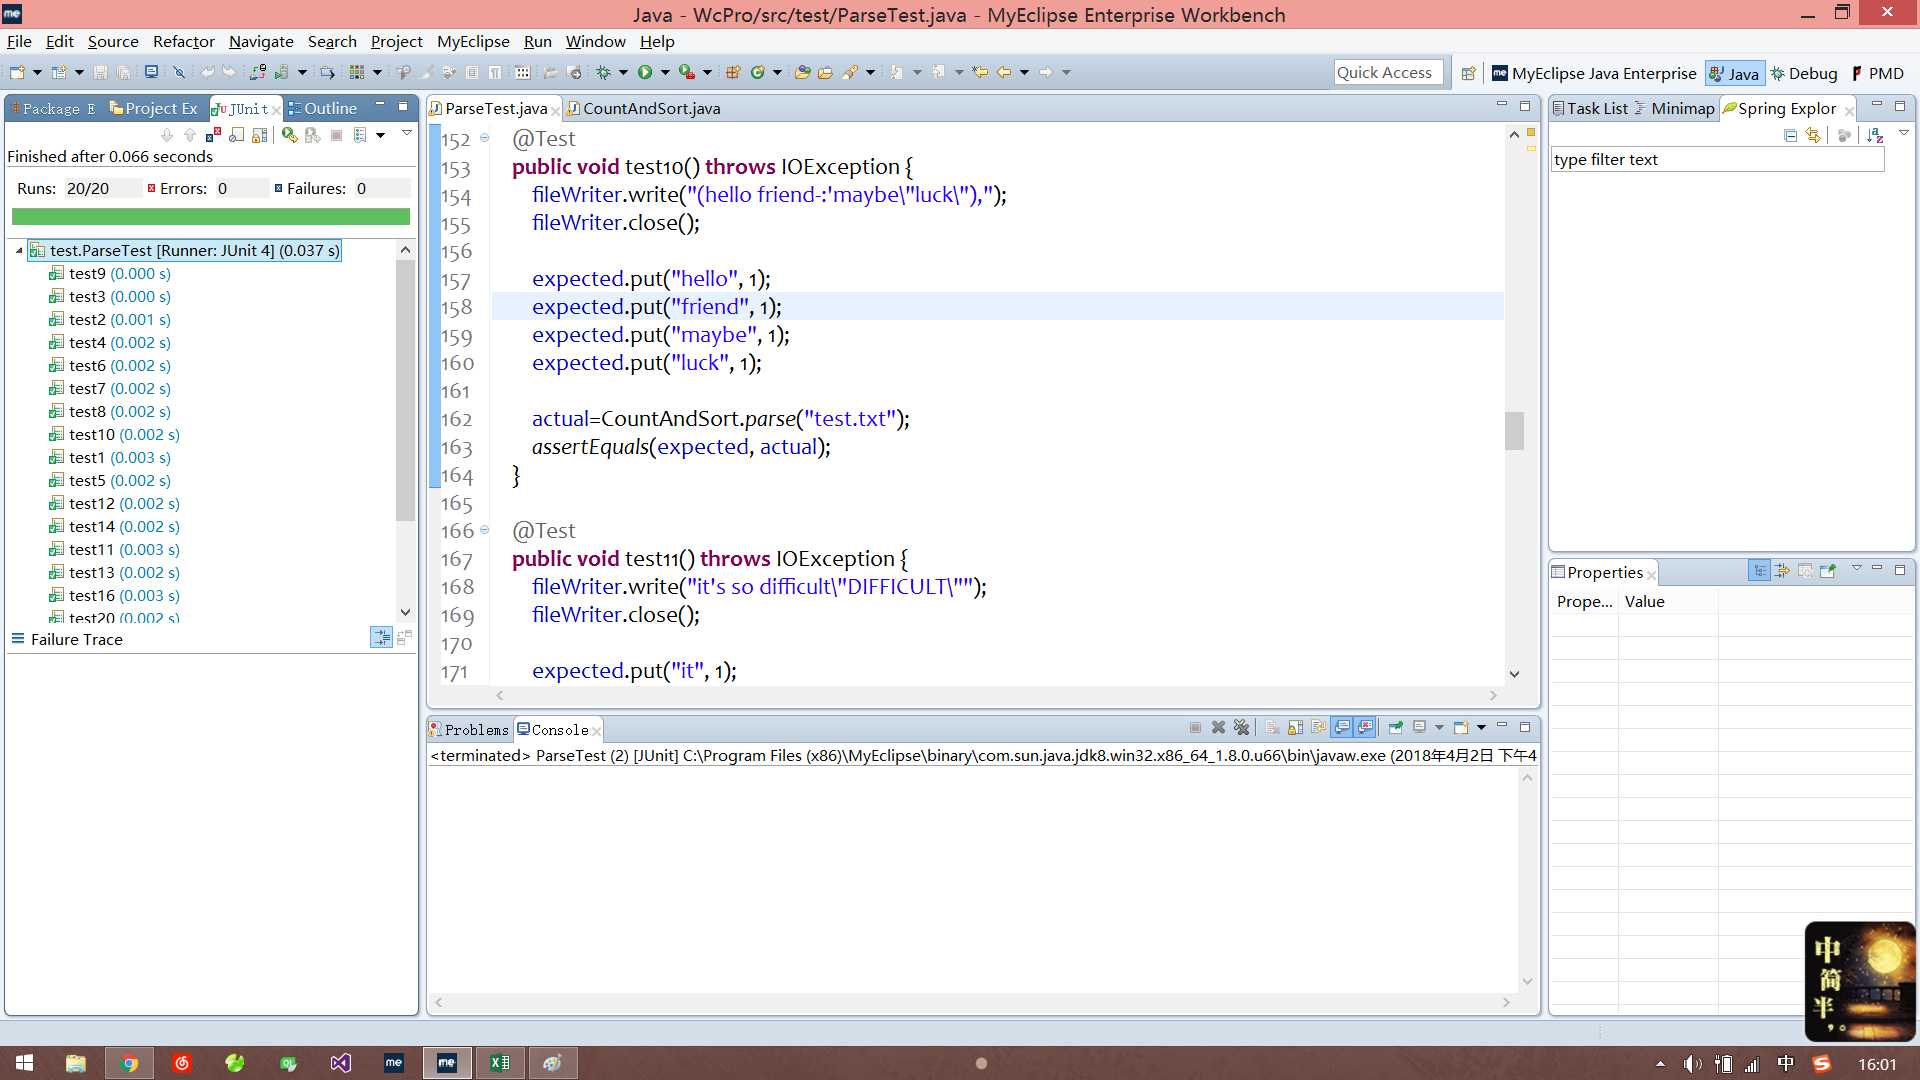This screenshot has height=1080, width=1920.
Task: Expand the test.ParseTest runner tree node
Action: click(x=18, y=249)
